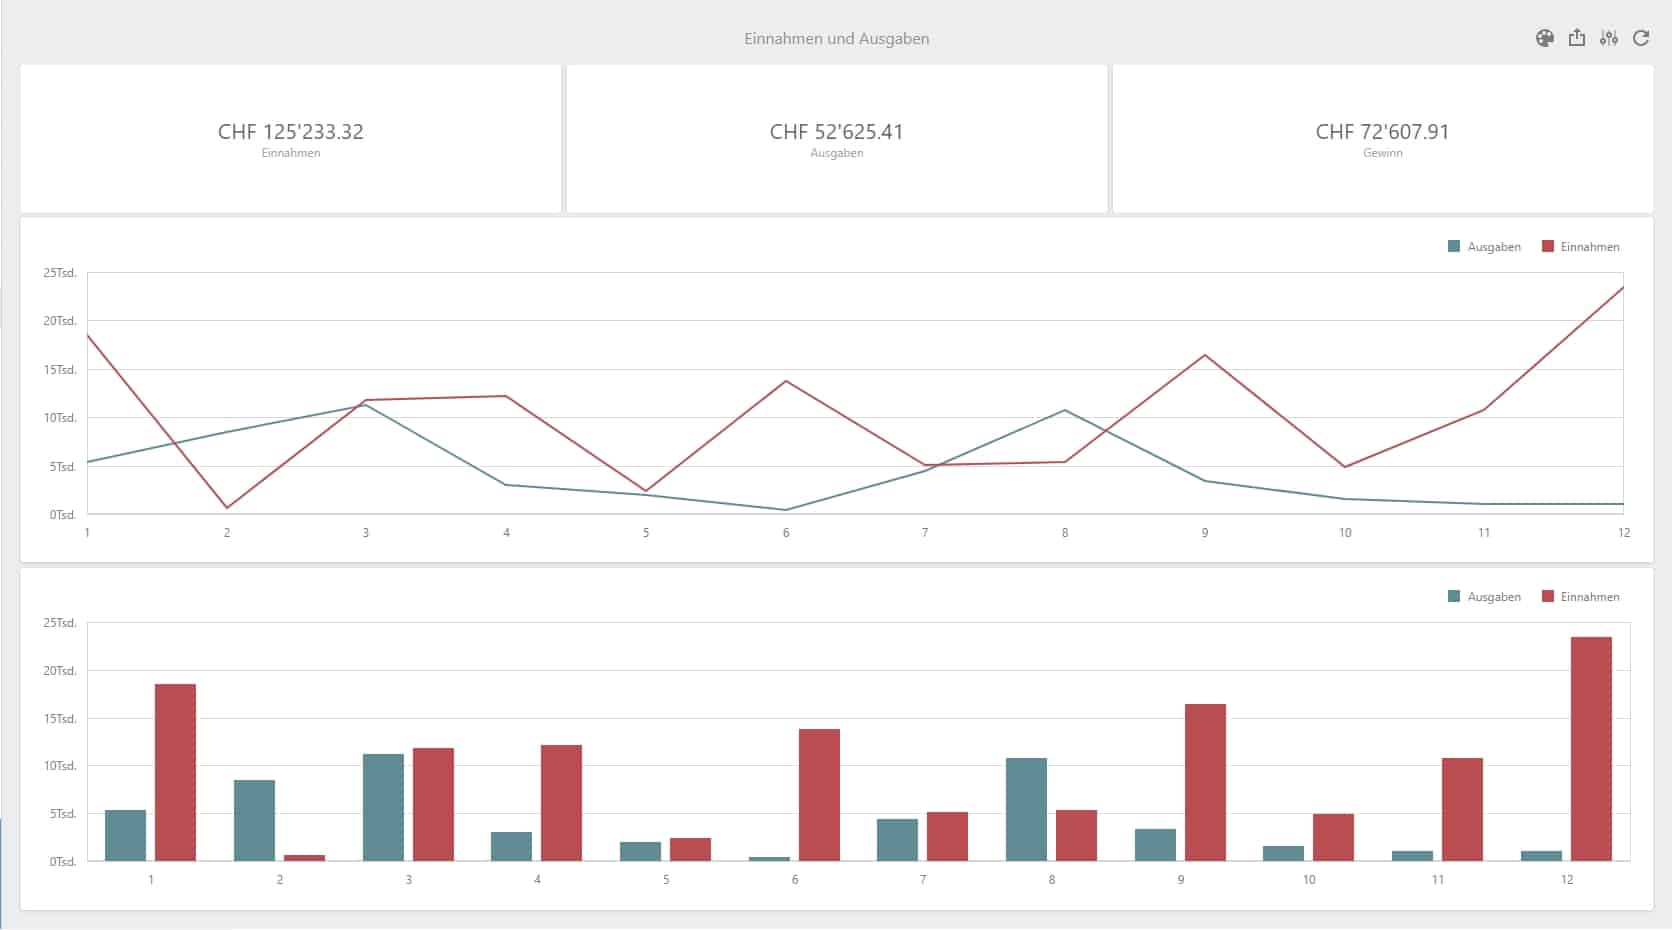Click the red Einnahmen bar for month 6
The height and width of the screenshot is (930, 1672).
tap(819, 795)
